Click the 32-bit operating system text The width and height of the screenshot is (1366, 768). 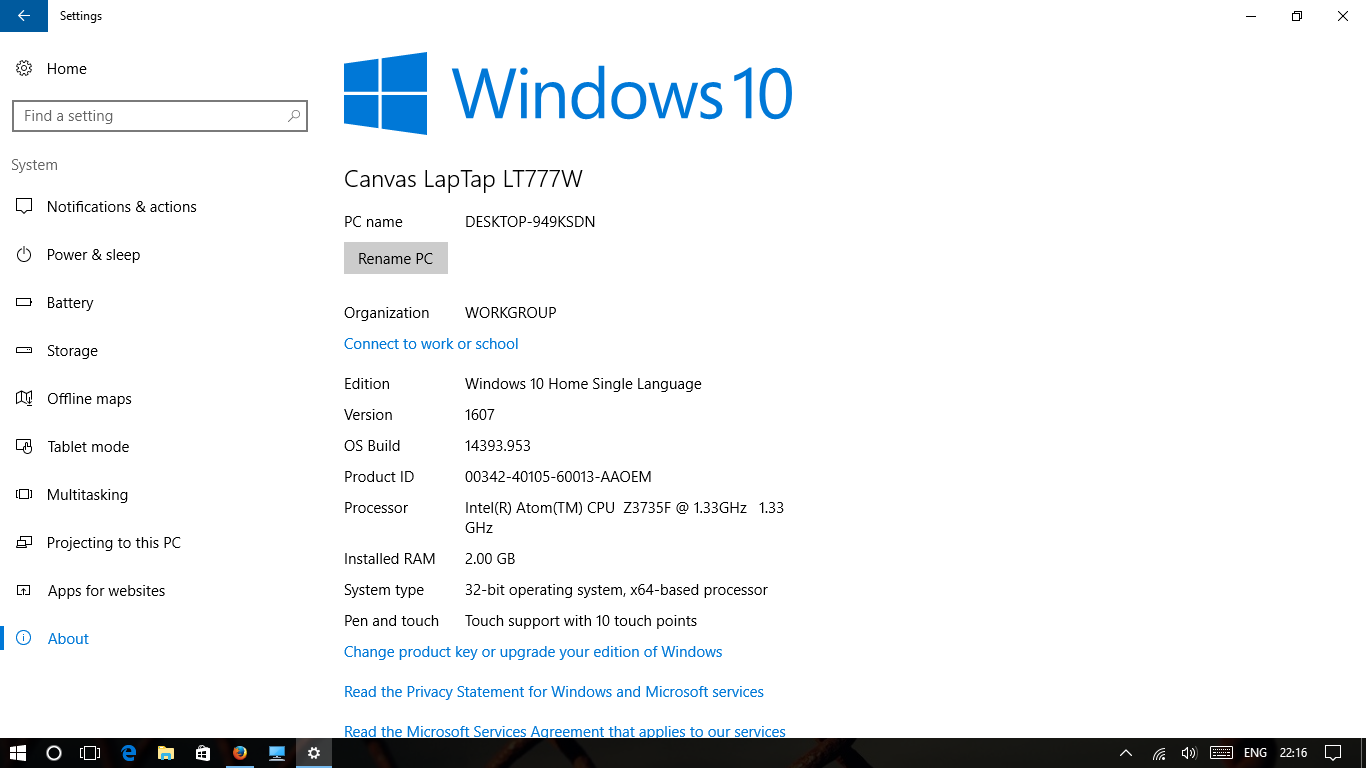(x=616, y=590)
